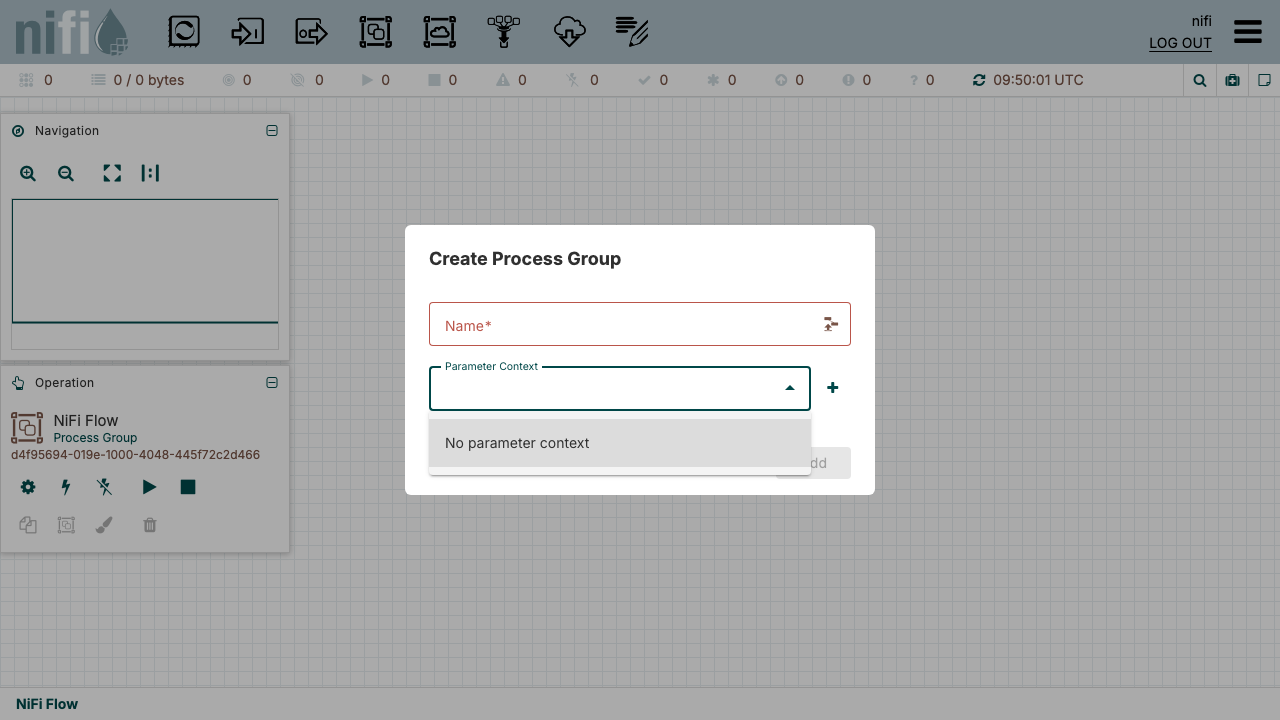
Task: Open configuration gear in Operation panel
Action: tap(28, 487)
